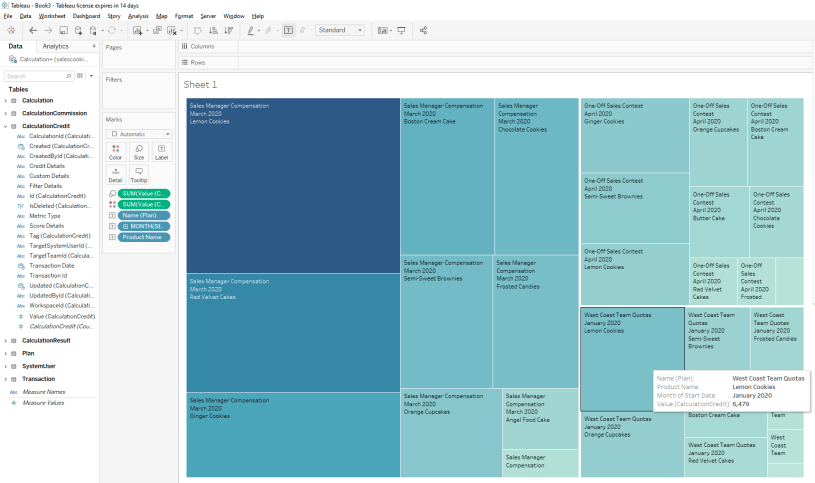
Task: Open the Standard fit dropdown
Action: coord(340,31)
